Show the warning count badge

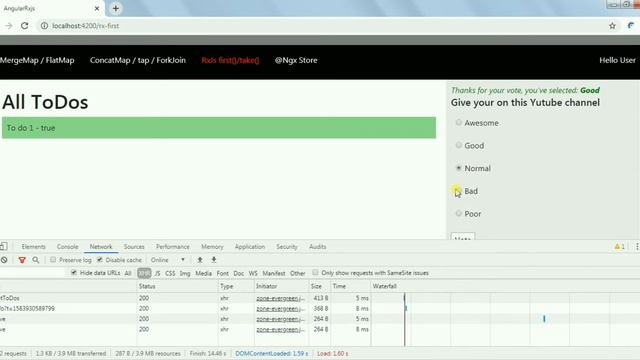[x=620, y=247]
